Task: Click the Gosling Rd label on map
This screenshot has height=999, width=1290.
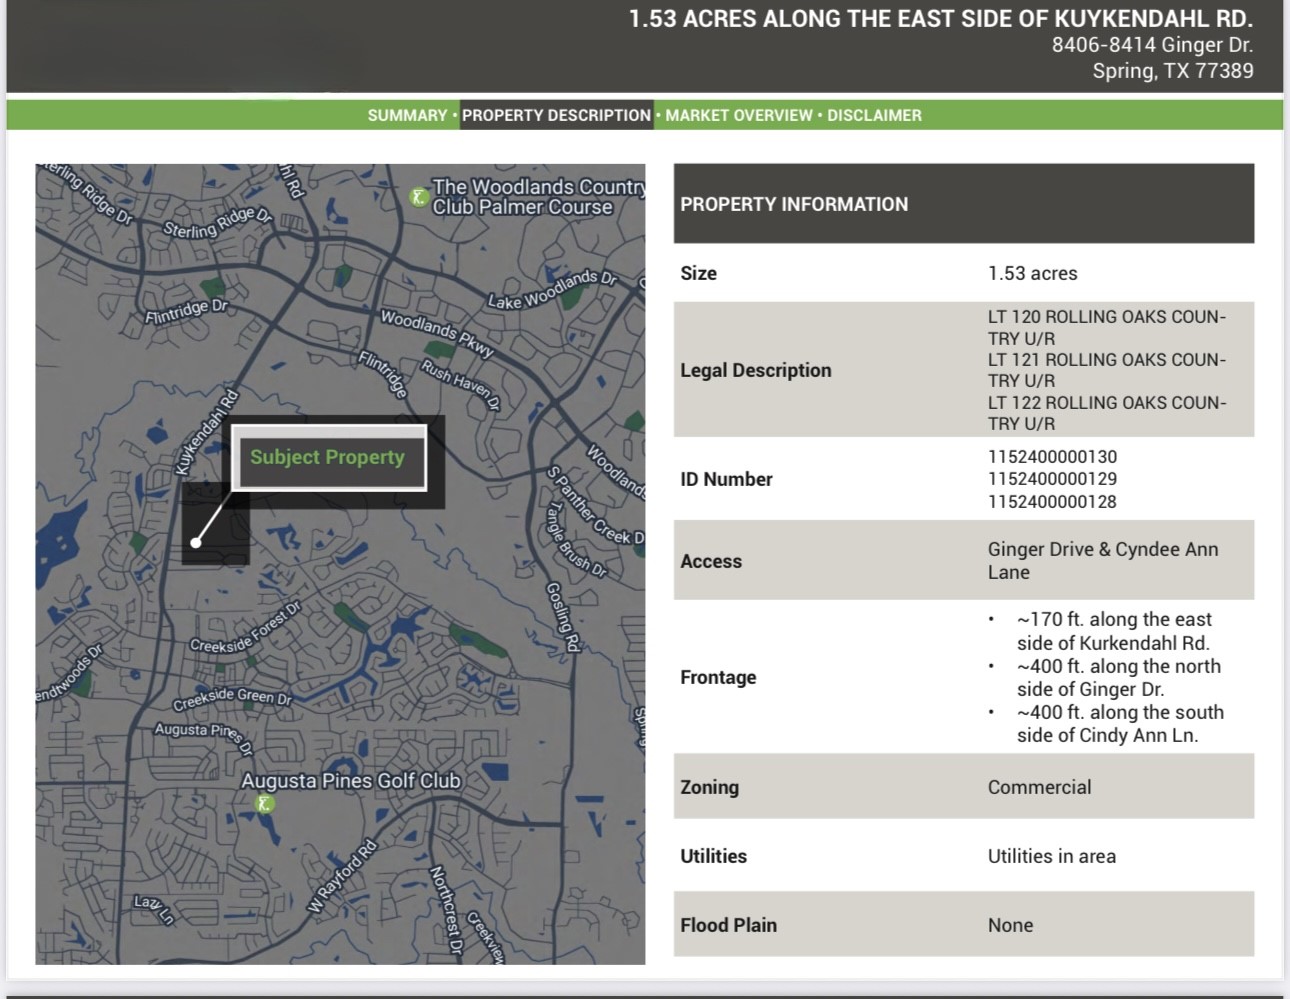Action: (x=563, y=616)
